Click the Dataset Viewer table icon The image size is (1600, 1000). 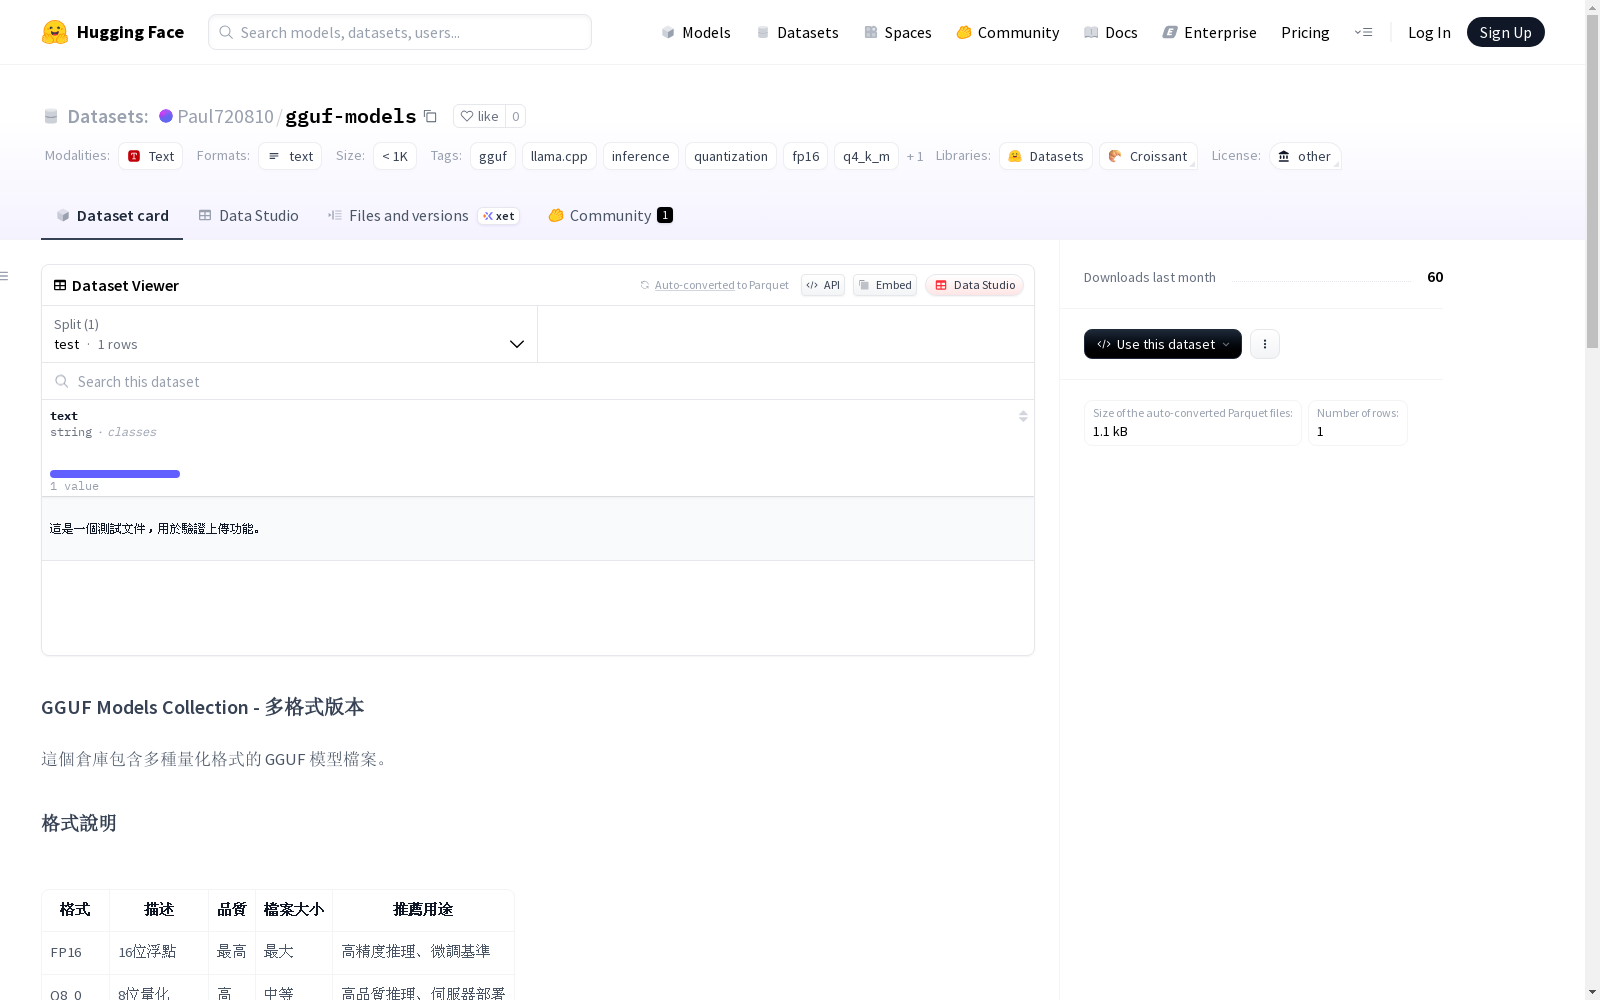point(60,285)
